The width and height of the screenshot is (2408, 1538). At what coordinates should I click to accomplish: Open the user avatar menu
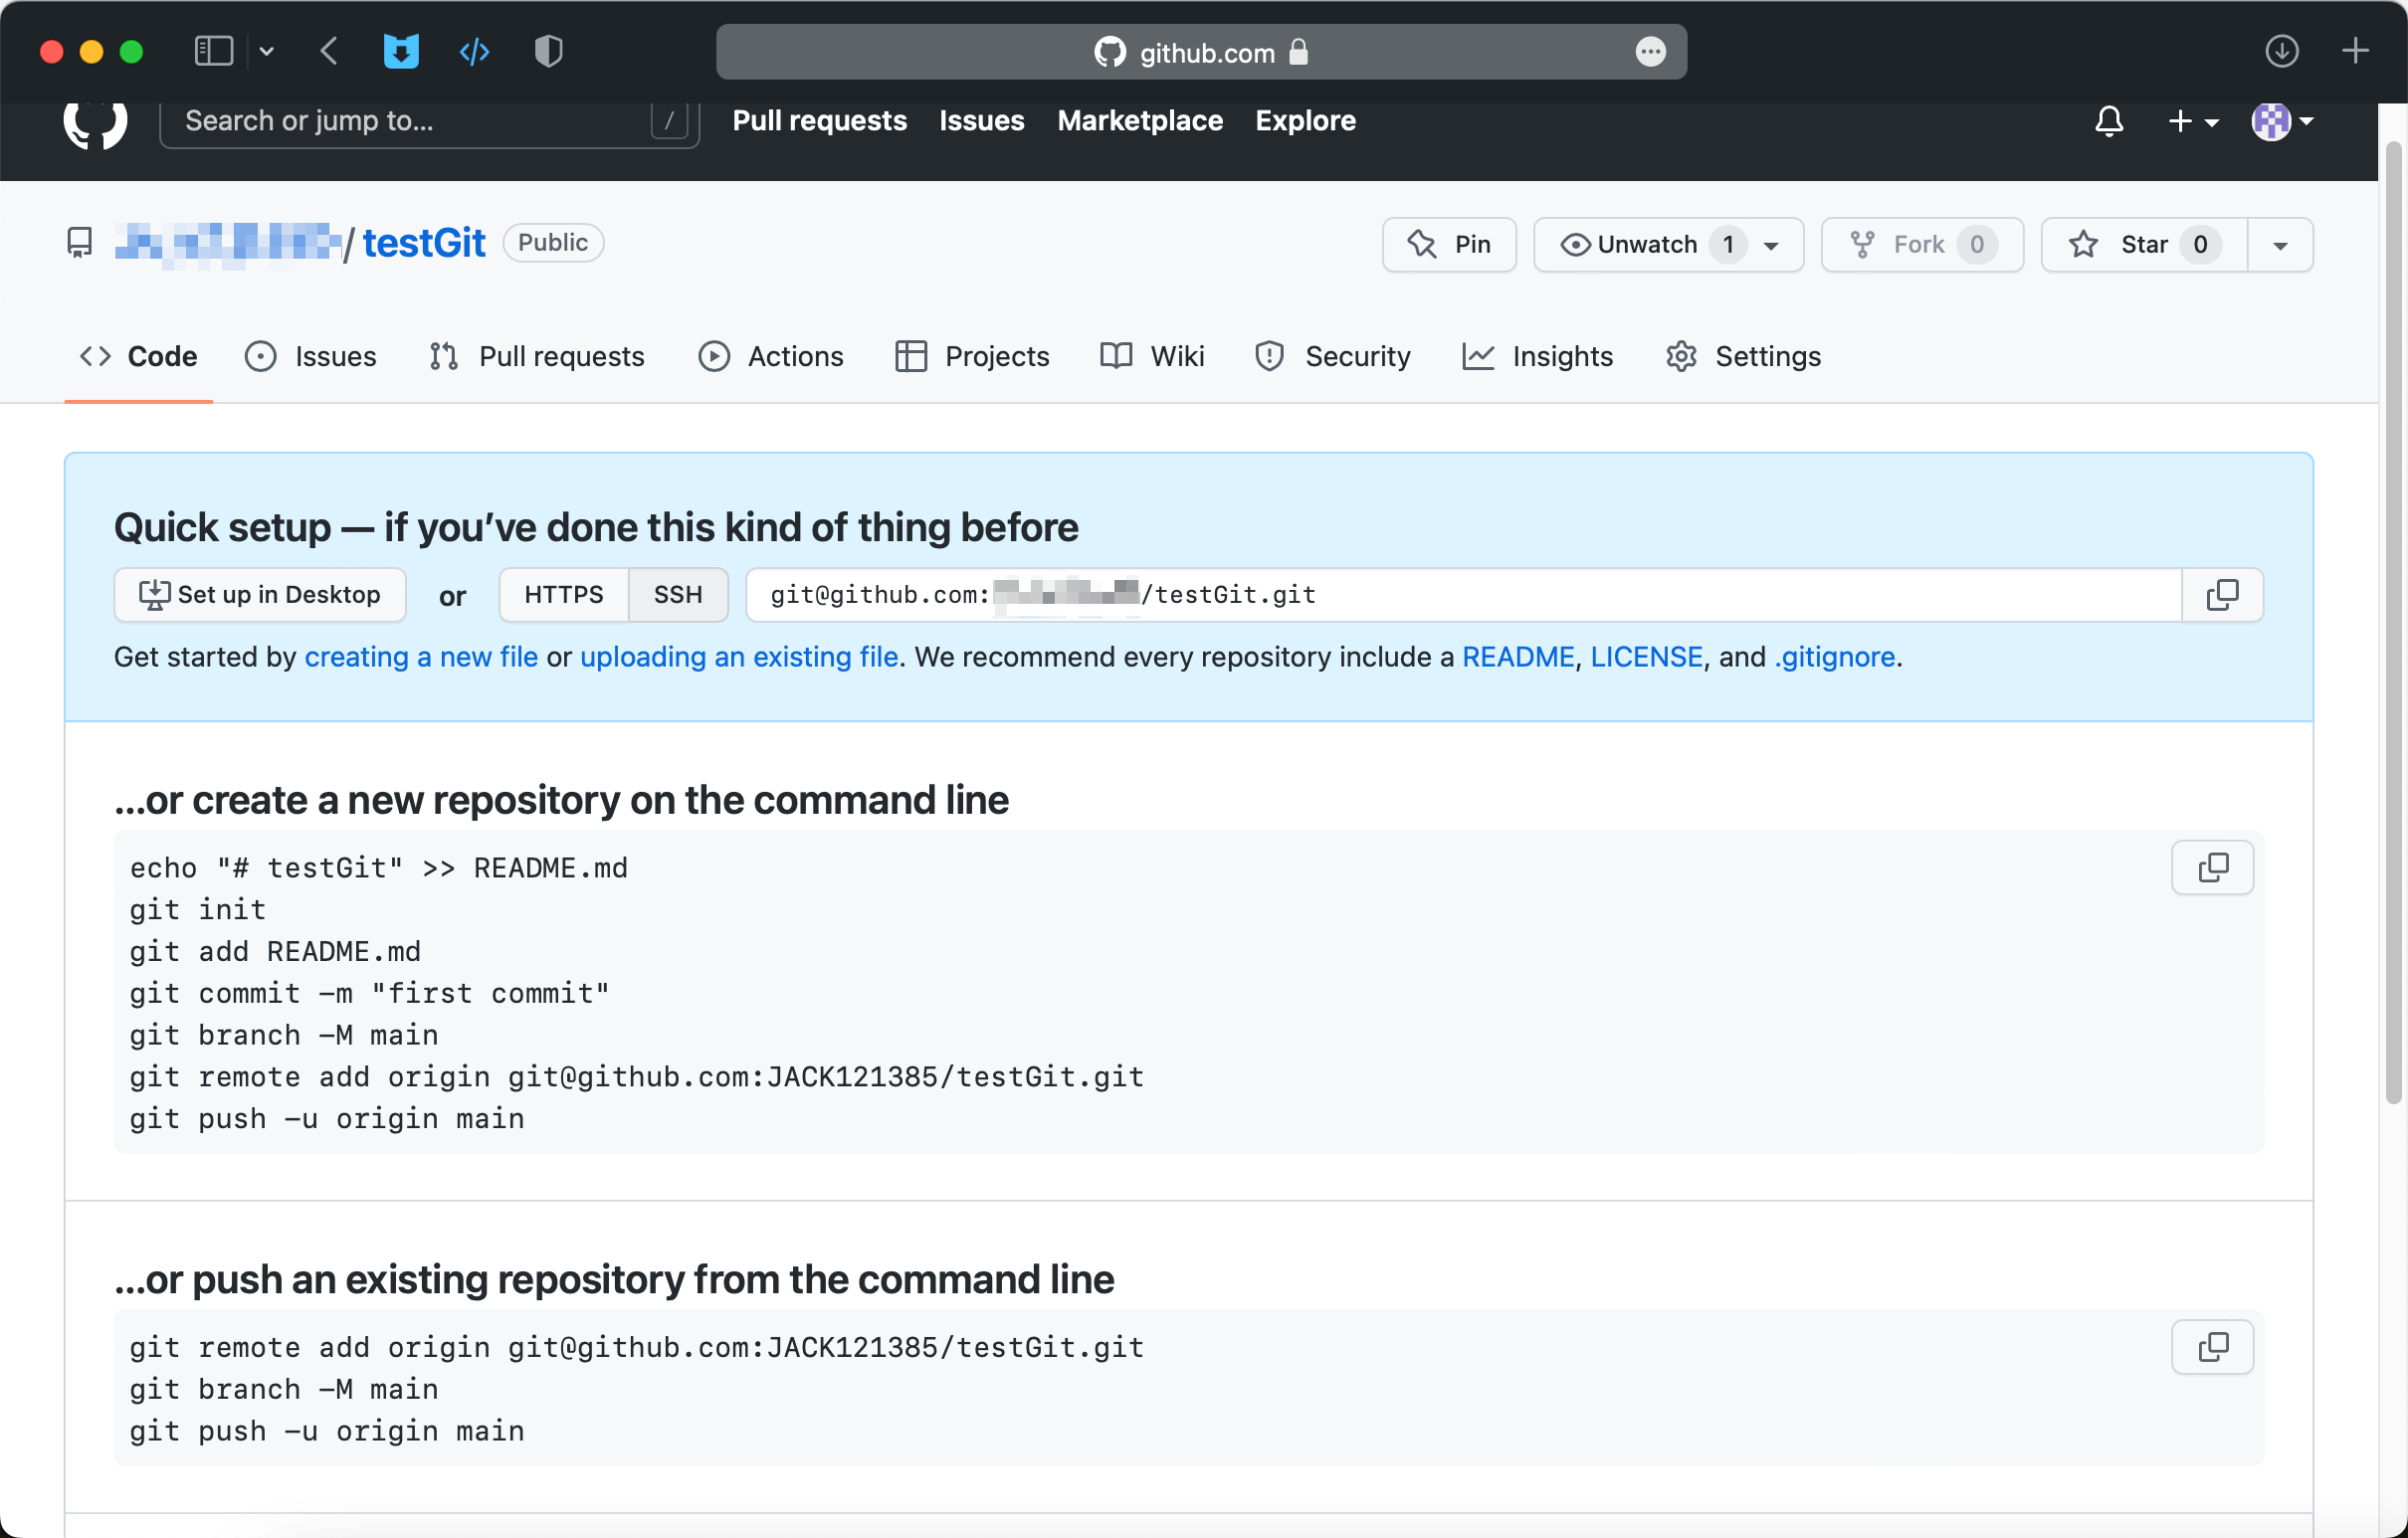[x=2283, y=121]
